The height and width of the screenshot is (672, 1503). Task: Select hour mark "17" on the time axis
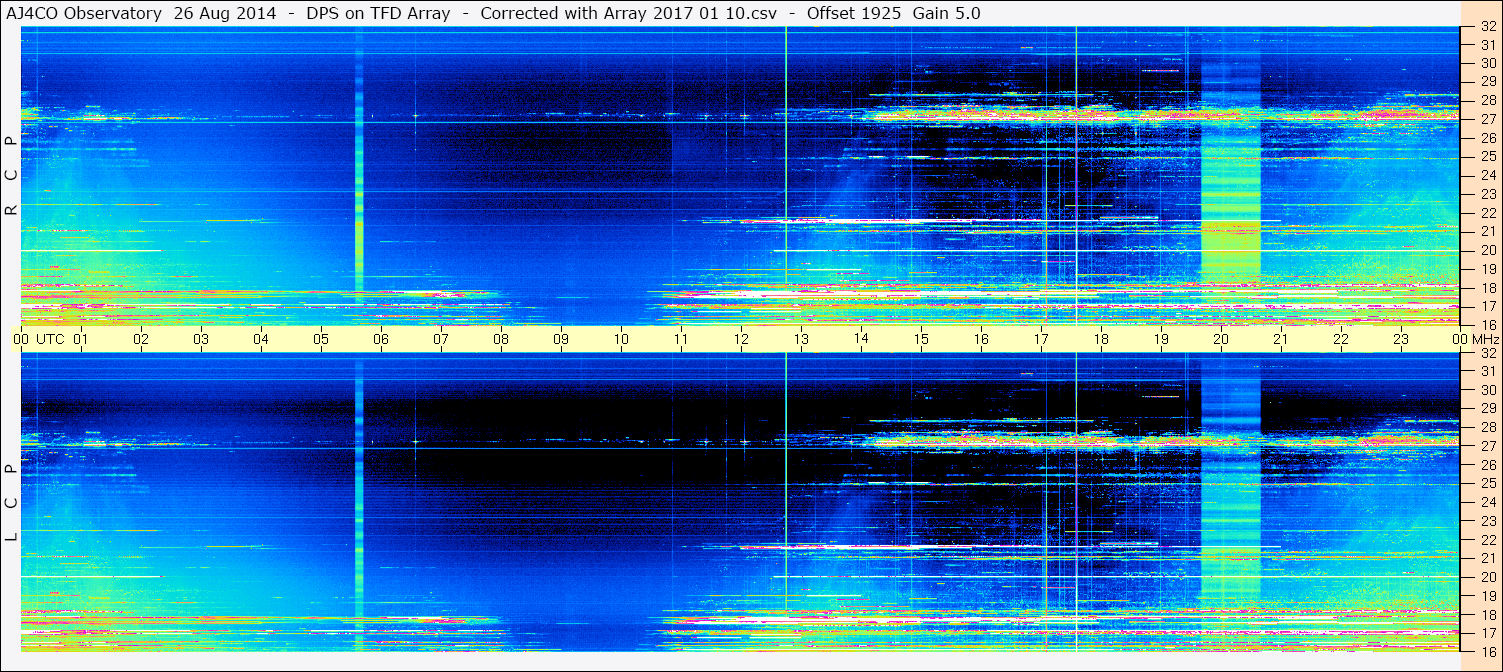pyautogui.click(x=1041, y=339)
